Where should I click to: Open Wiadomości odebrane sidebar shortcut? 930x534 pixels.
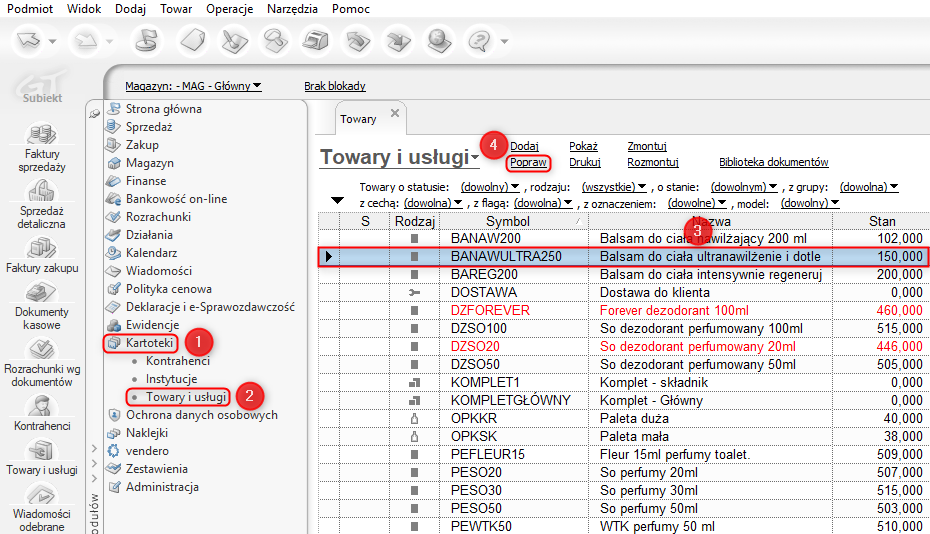click(42, 508)
